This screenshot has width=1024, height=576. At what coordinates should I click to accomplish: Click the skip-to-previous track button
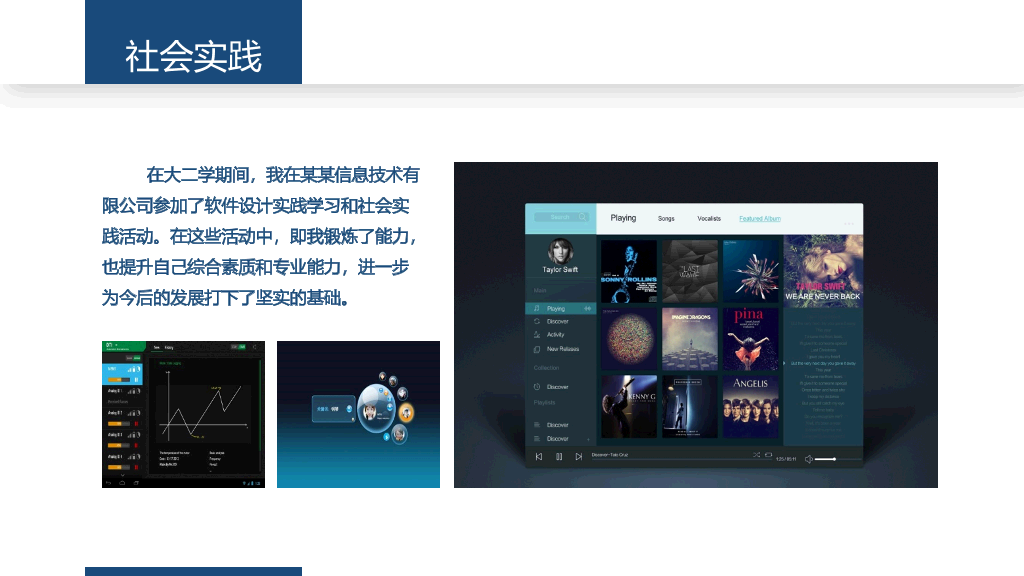[539, 456]
